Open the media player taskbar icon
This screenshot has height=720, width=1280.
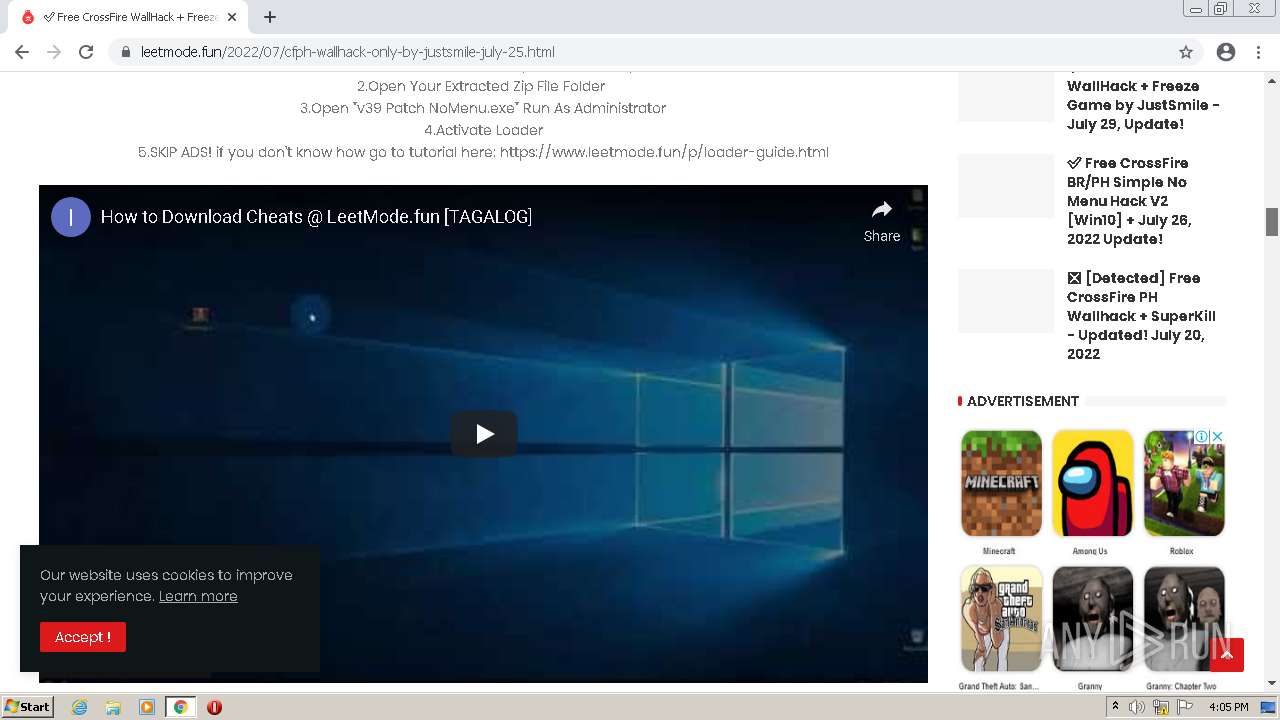(147, 707)
